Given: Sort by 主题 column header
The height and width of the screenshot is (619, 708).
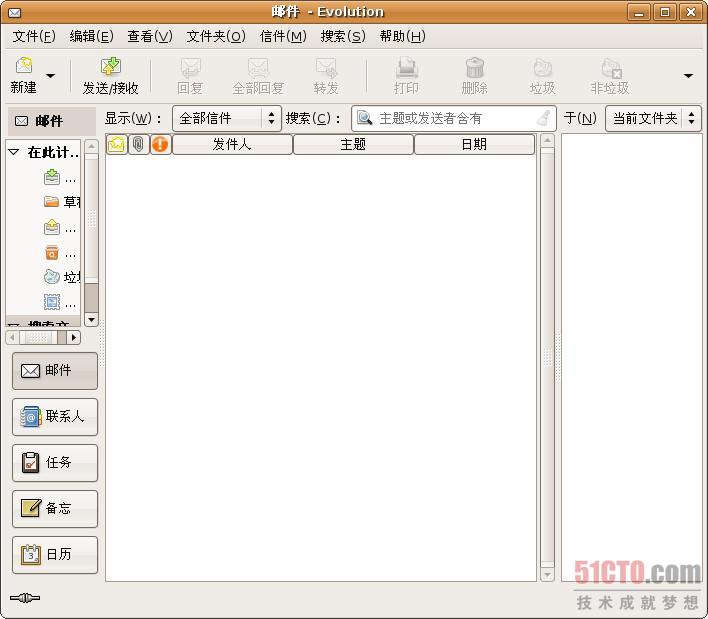Looking at the screenshot, I should (353, 144).
